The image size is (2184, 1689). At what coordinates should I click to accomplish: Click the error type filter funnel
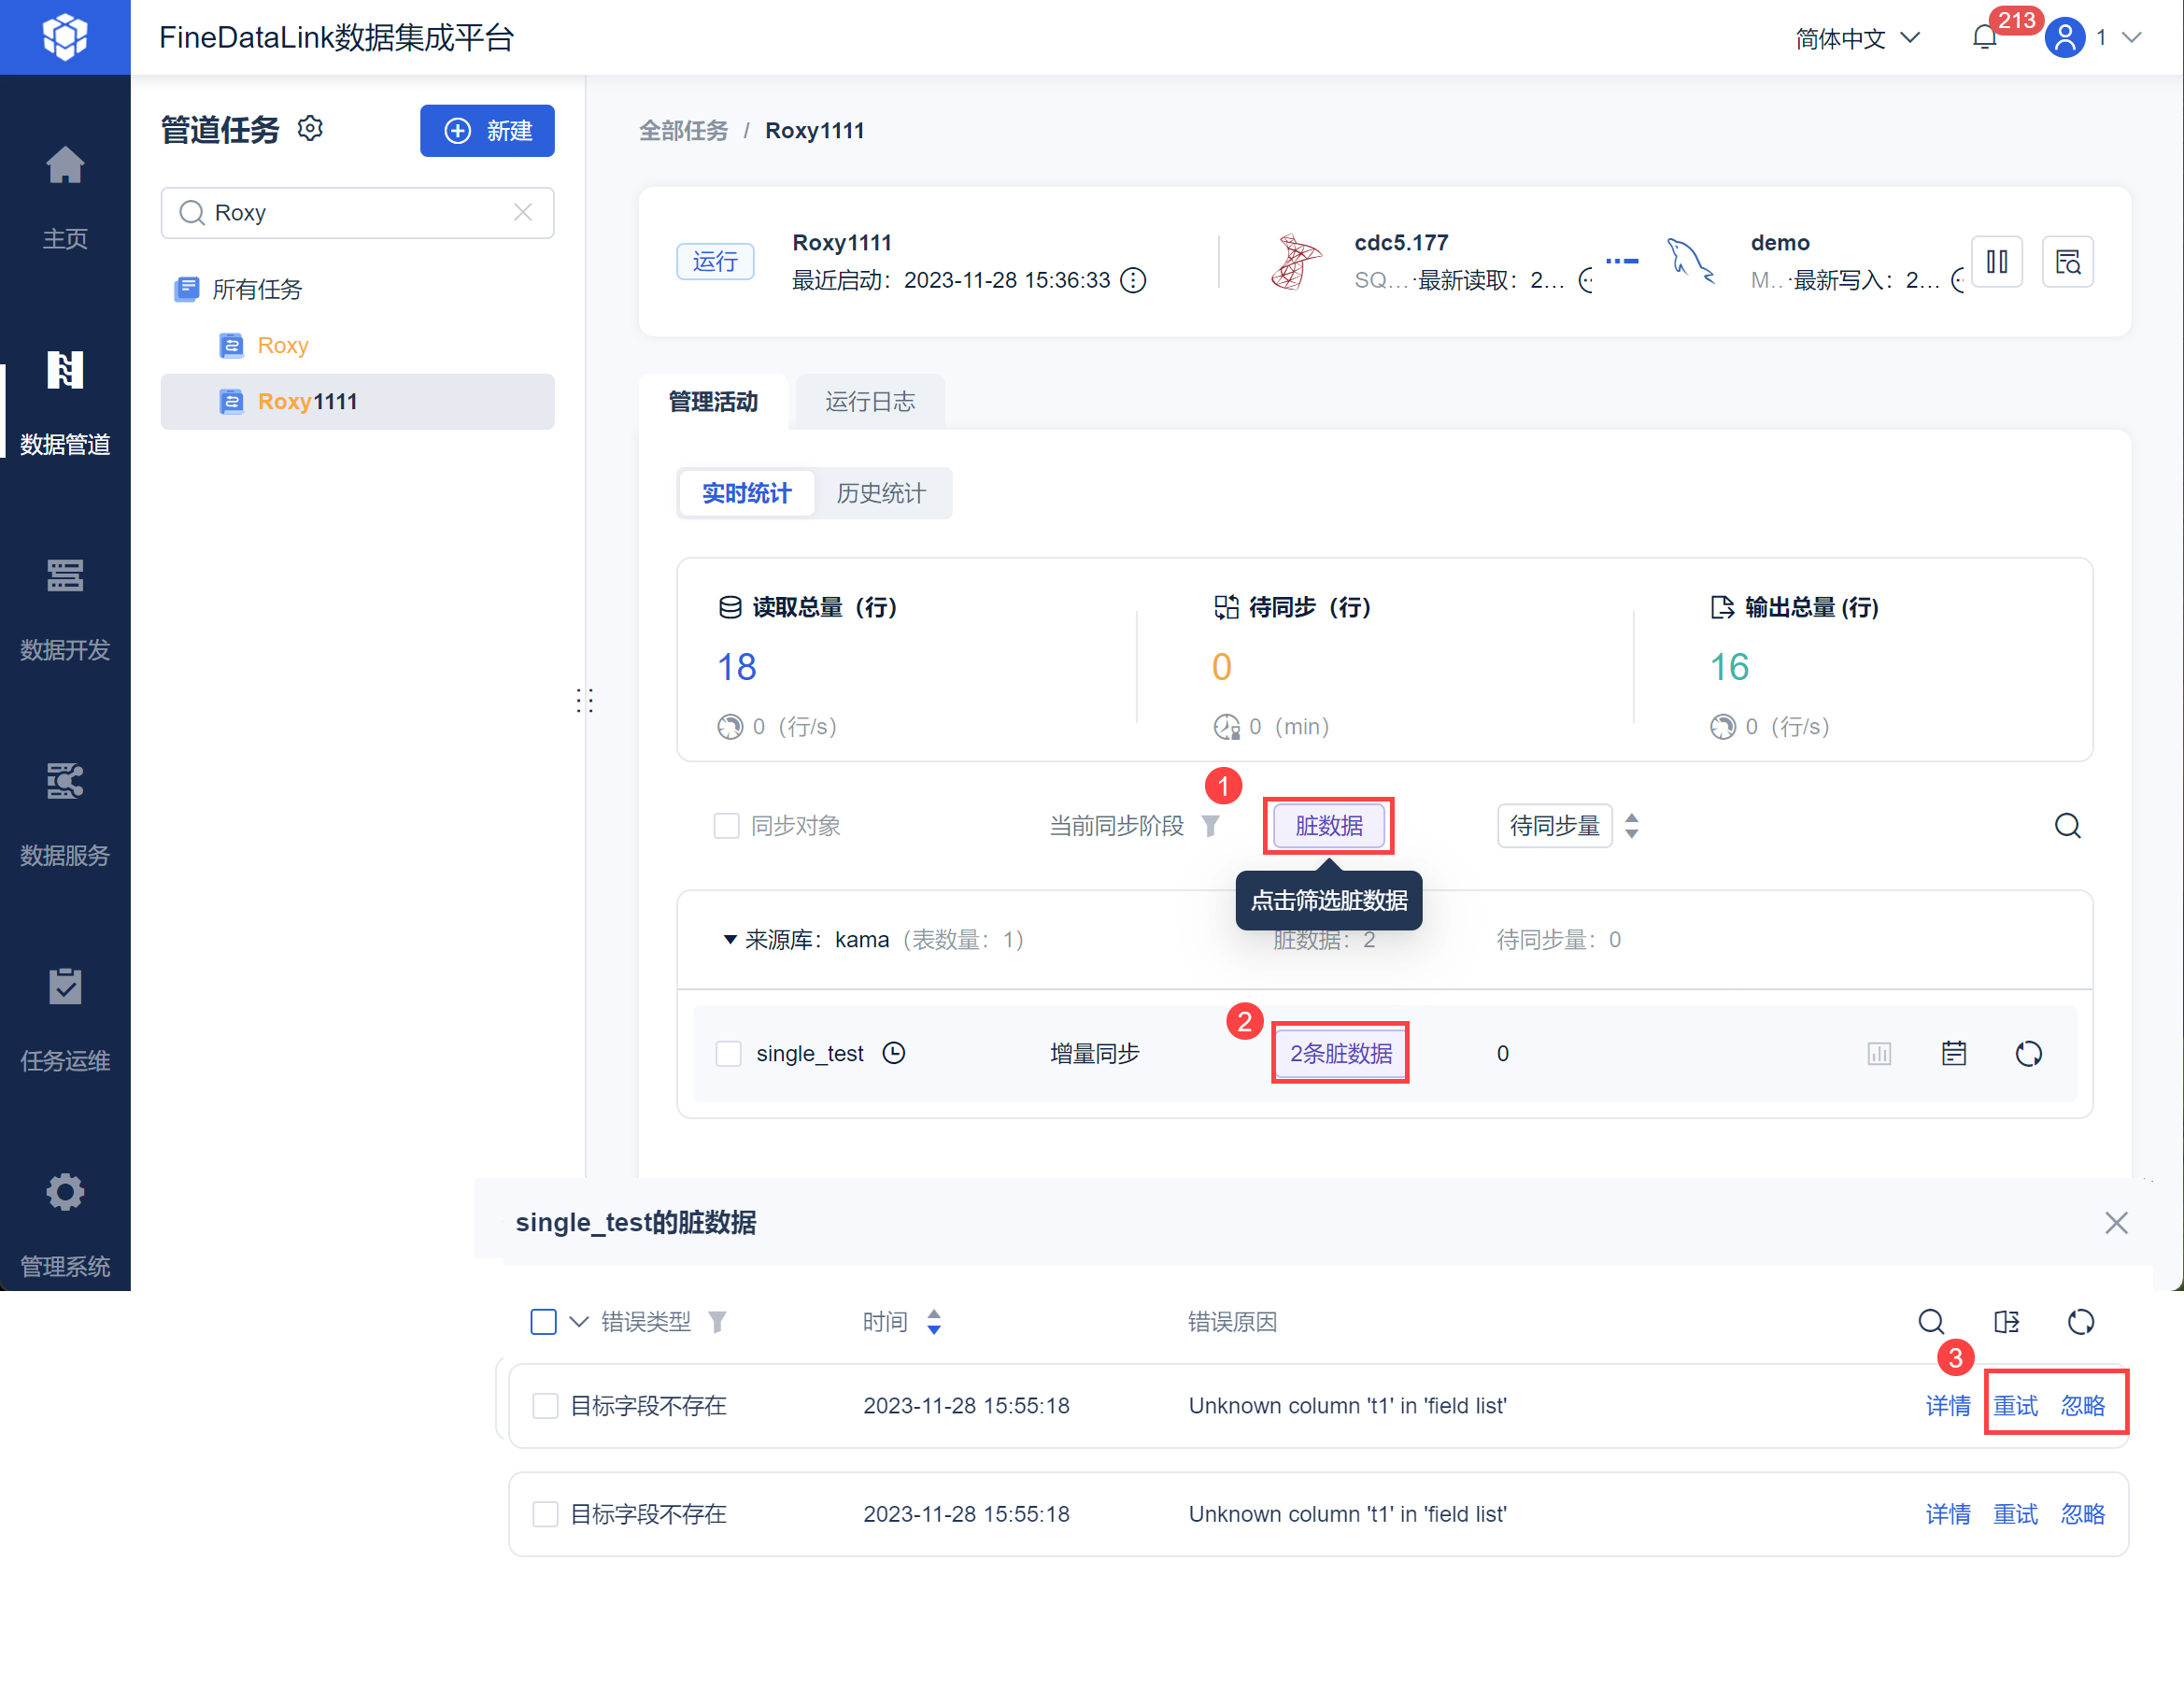pyautogui.click(x=717, y=1322)
